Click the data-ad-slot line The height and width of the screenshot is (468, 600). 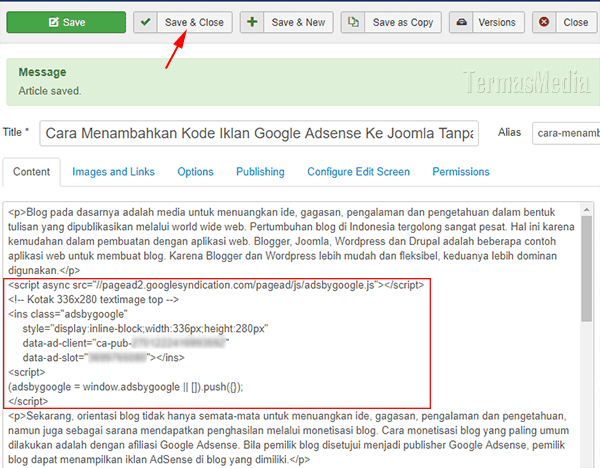coord(103,358)
